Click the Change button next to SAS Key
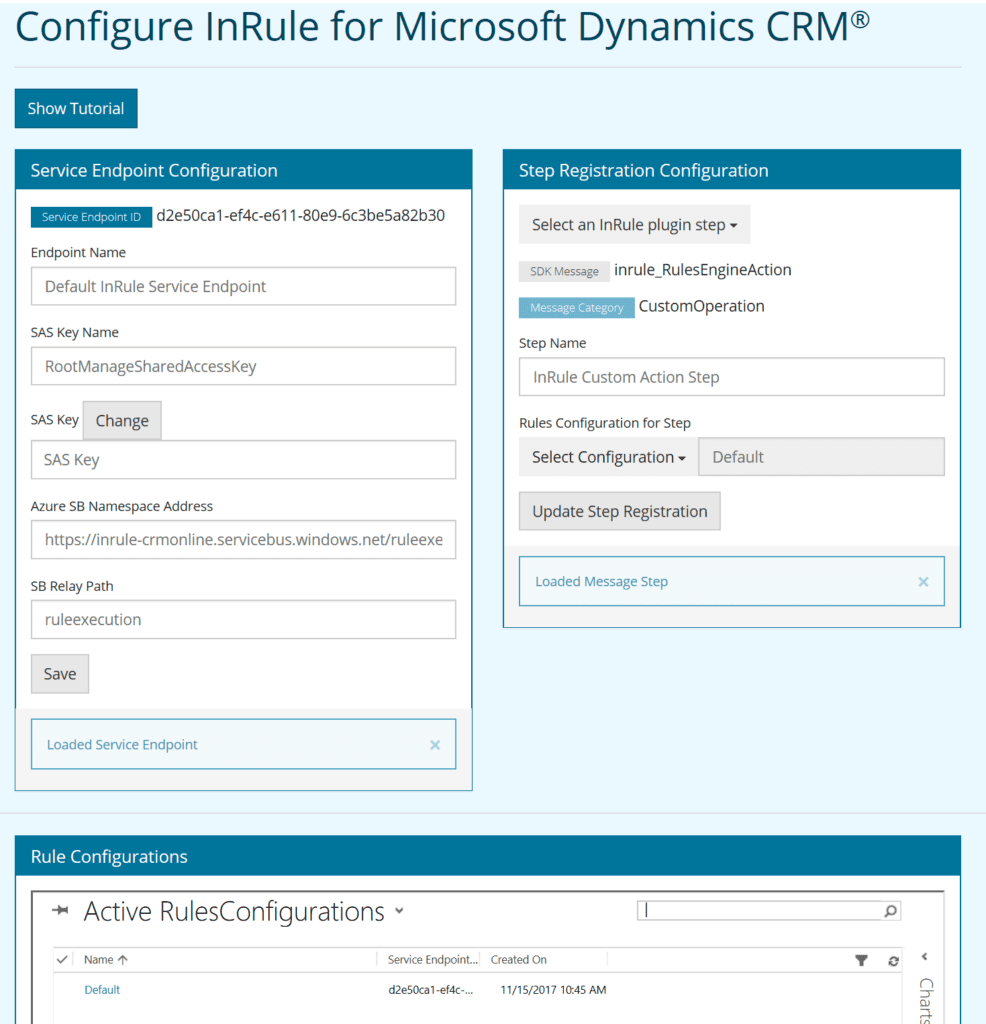986x1024 pixels. pyautogui.click(x=122, y=421)
